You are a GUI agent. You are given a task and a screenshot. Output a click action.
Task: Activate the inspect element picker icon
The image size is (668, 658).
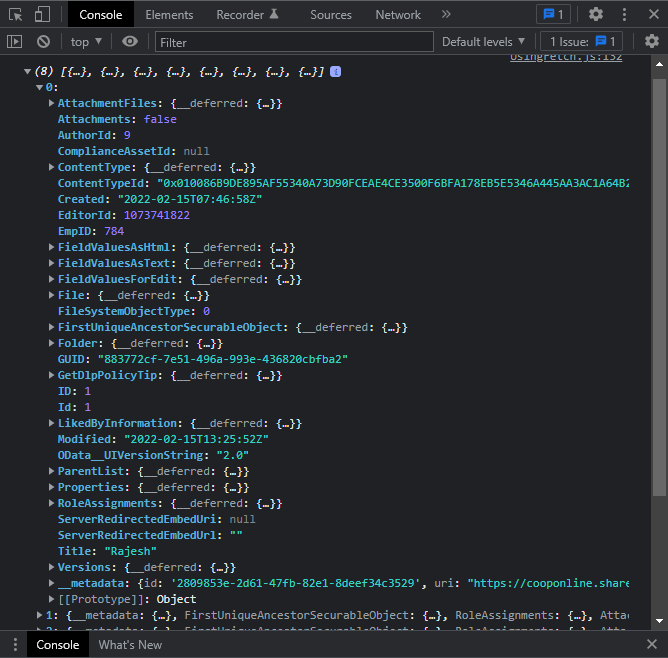pyautogui.click(x=16, y=14)
